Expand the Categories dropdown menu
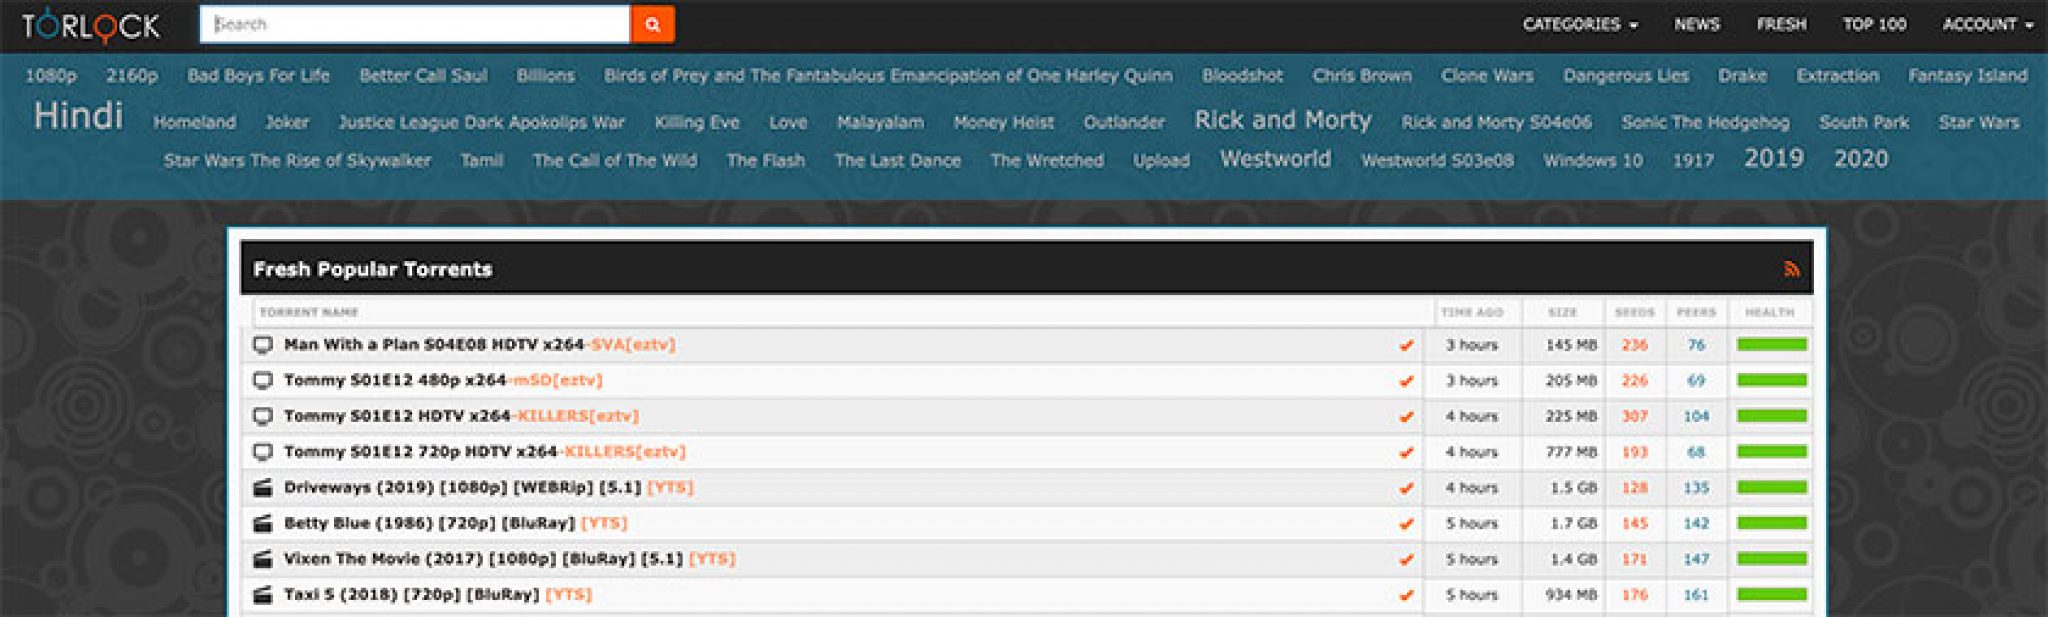2048x617 pixels. tap(1579, 25)
